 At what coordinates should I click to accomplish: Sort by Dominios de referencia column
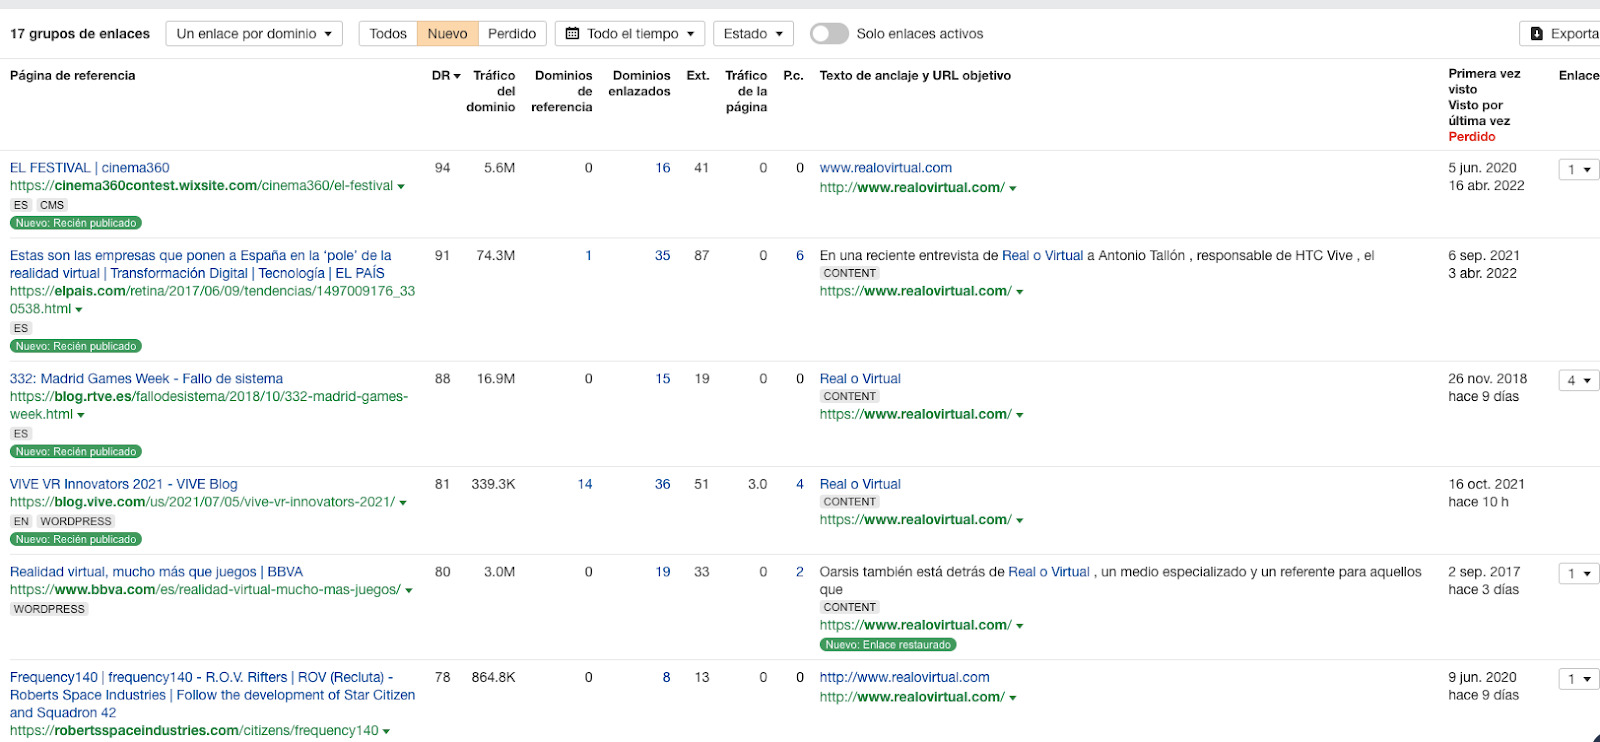tap(562, 91)
